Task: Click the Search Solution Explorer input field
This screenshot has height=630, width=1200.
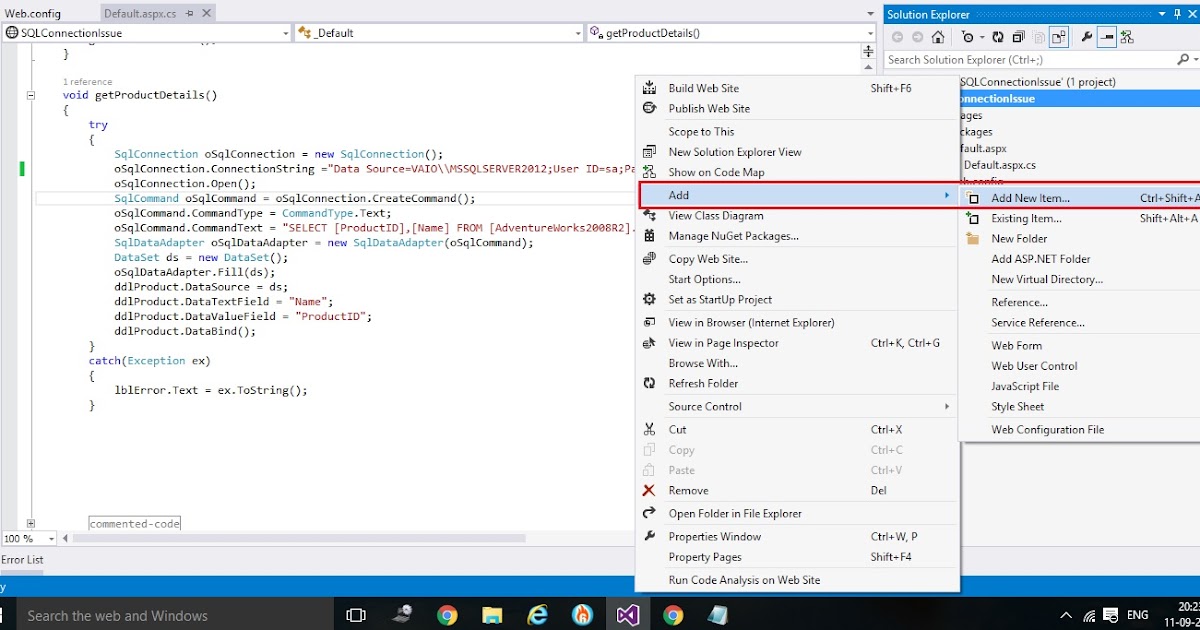Action: click(x=1020, y=59)
